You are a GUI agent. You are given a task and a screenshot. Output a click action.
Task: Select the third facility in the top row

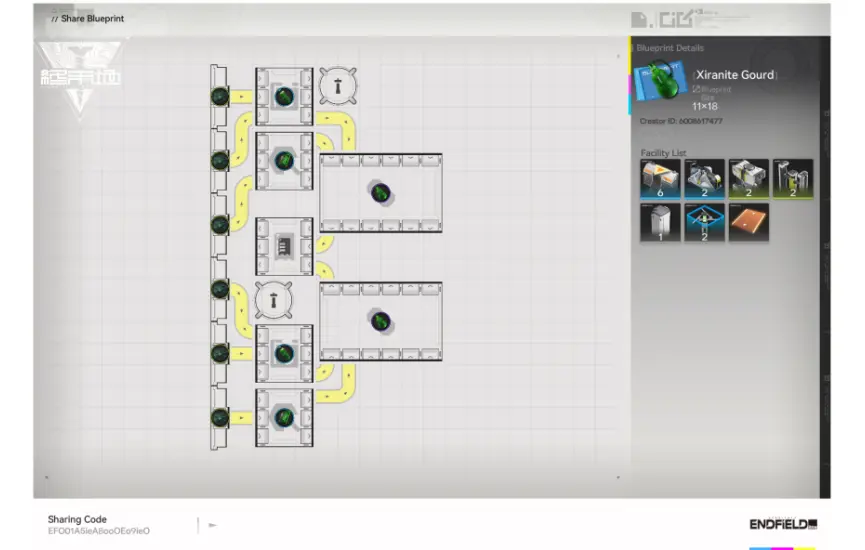point(748,178)
